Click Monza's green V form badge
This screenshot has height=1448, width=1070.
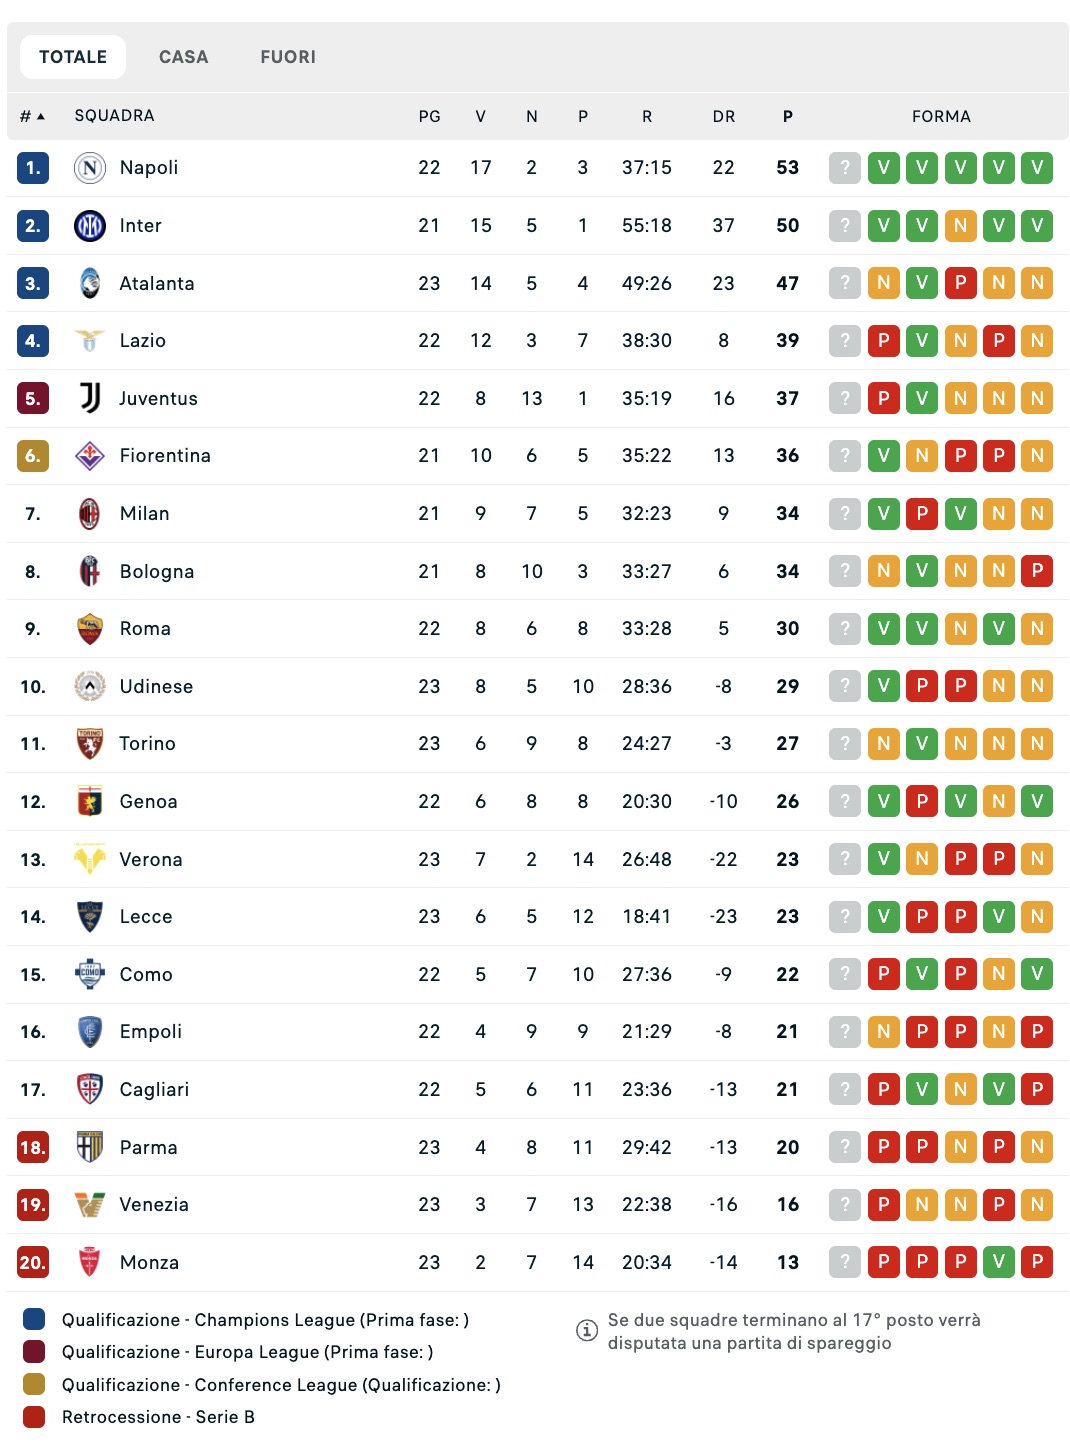(x=998, y=1262)
